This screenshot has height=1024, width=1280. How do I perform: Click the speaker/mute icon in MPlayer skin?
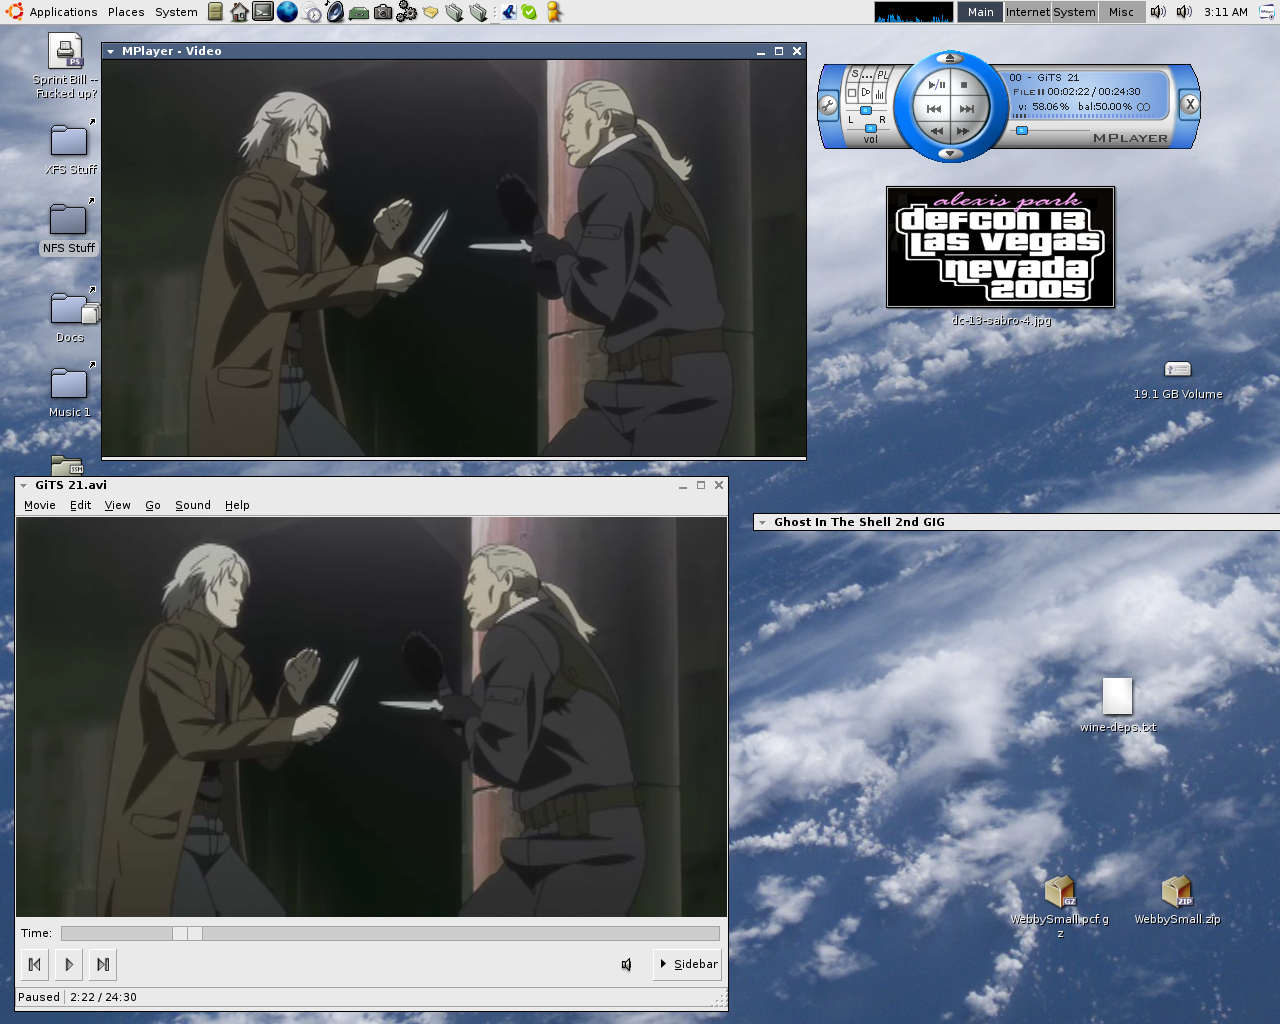866,93
